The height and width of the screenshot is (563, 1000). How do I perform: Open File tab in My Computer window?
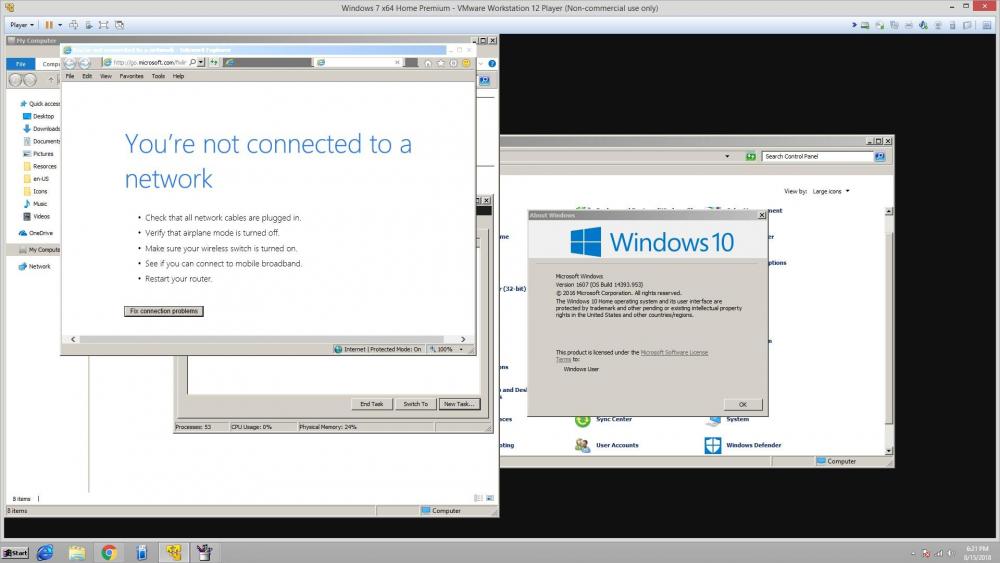coord(20,64)
